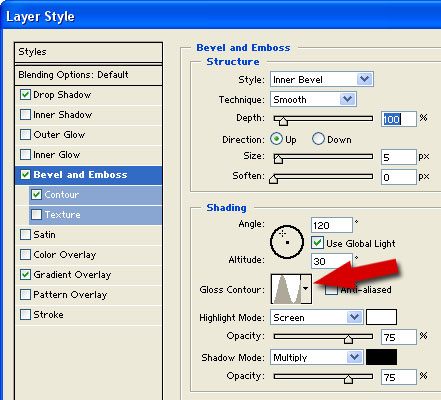Open the Gloss Contour curve thumbnail
441x400 pixels.
point(286,289)
